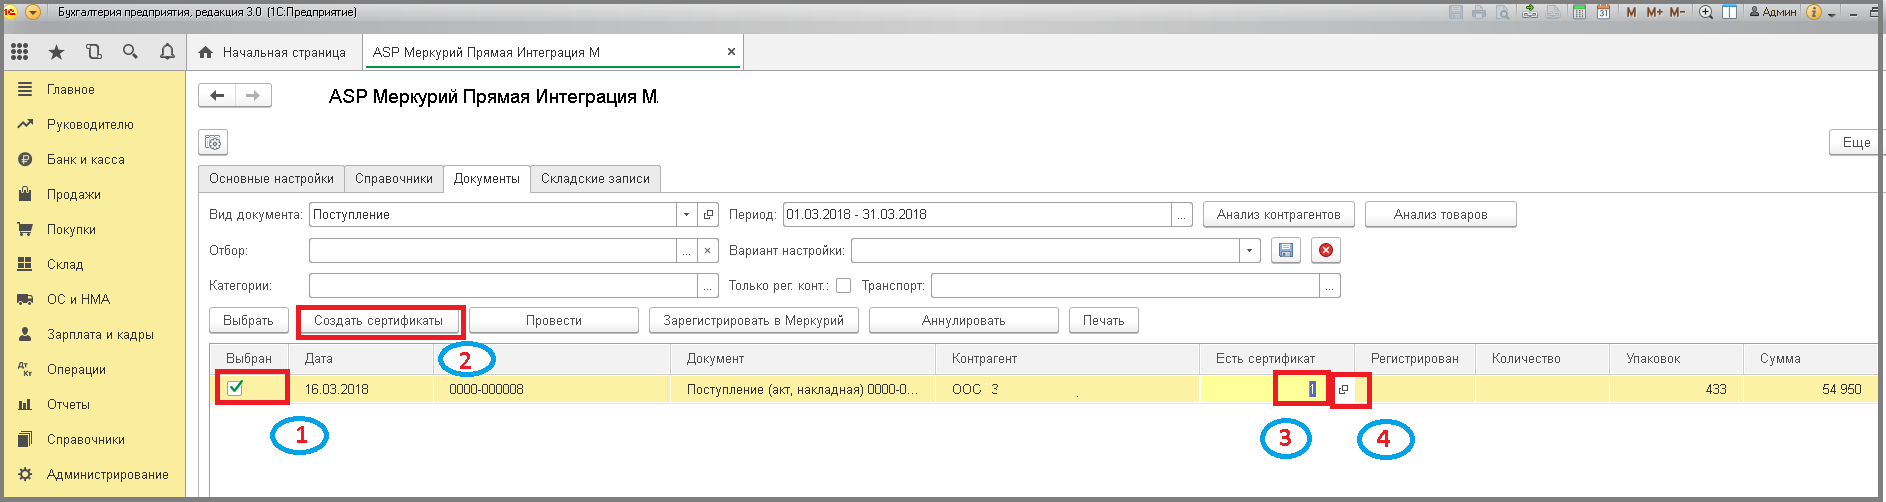Switch to Складские записи tab
The image size is (1886, 502).
[595, 178]
